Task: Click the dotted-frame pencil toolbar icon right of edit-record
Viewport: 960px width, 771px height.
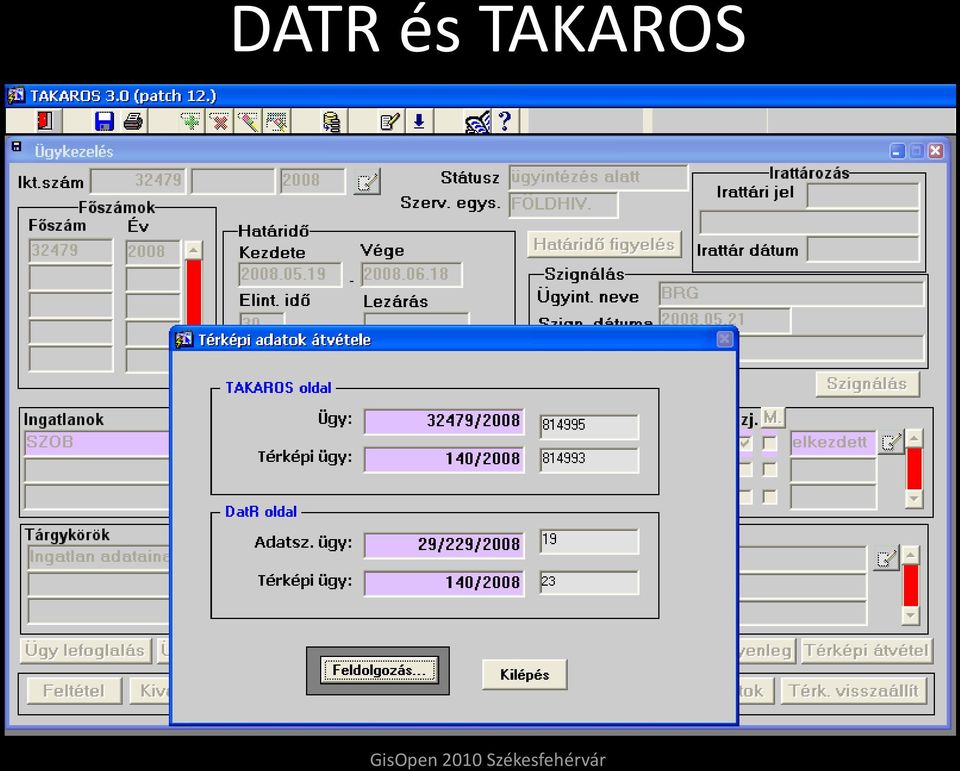Action: [277, 121]
